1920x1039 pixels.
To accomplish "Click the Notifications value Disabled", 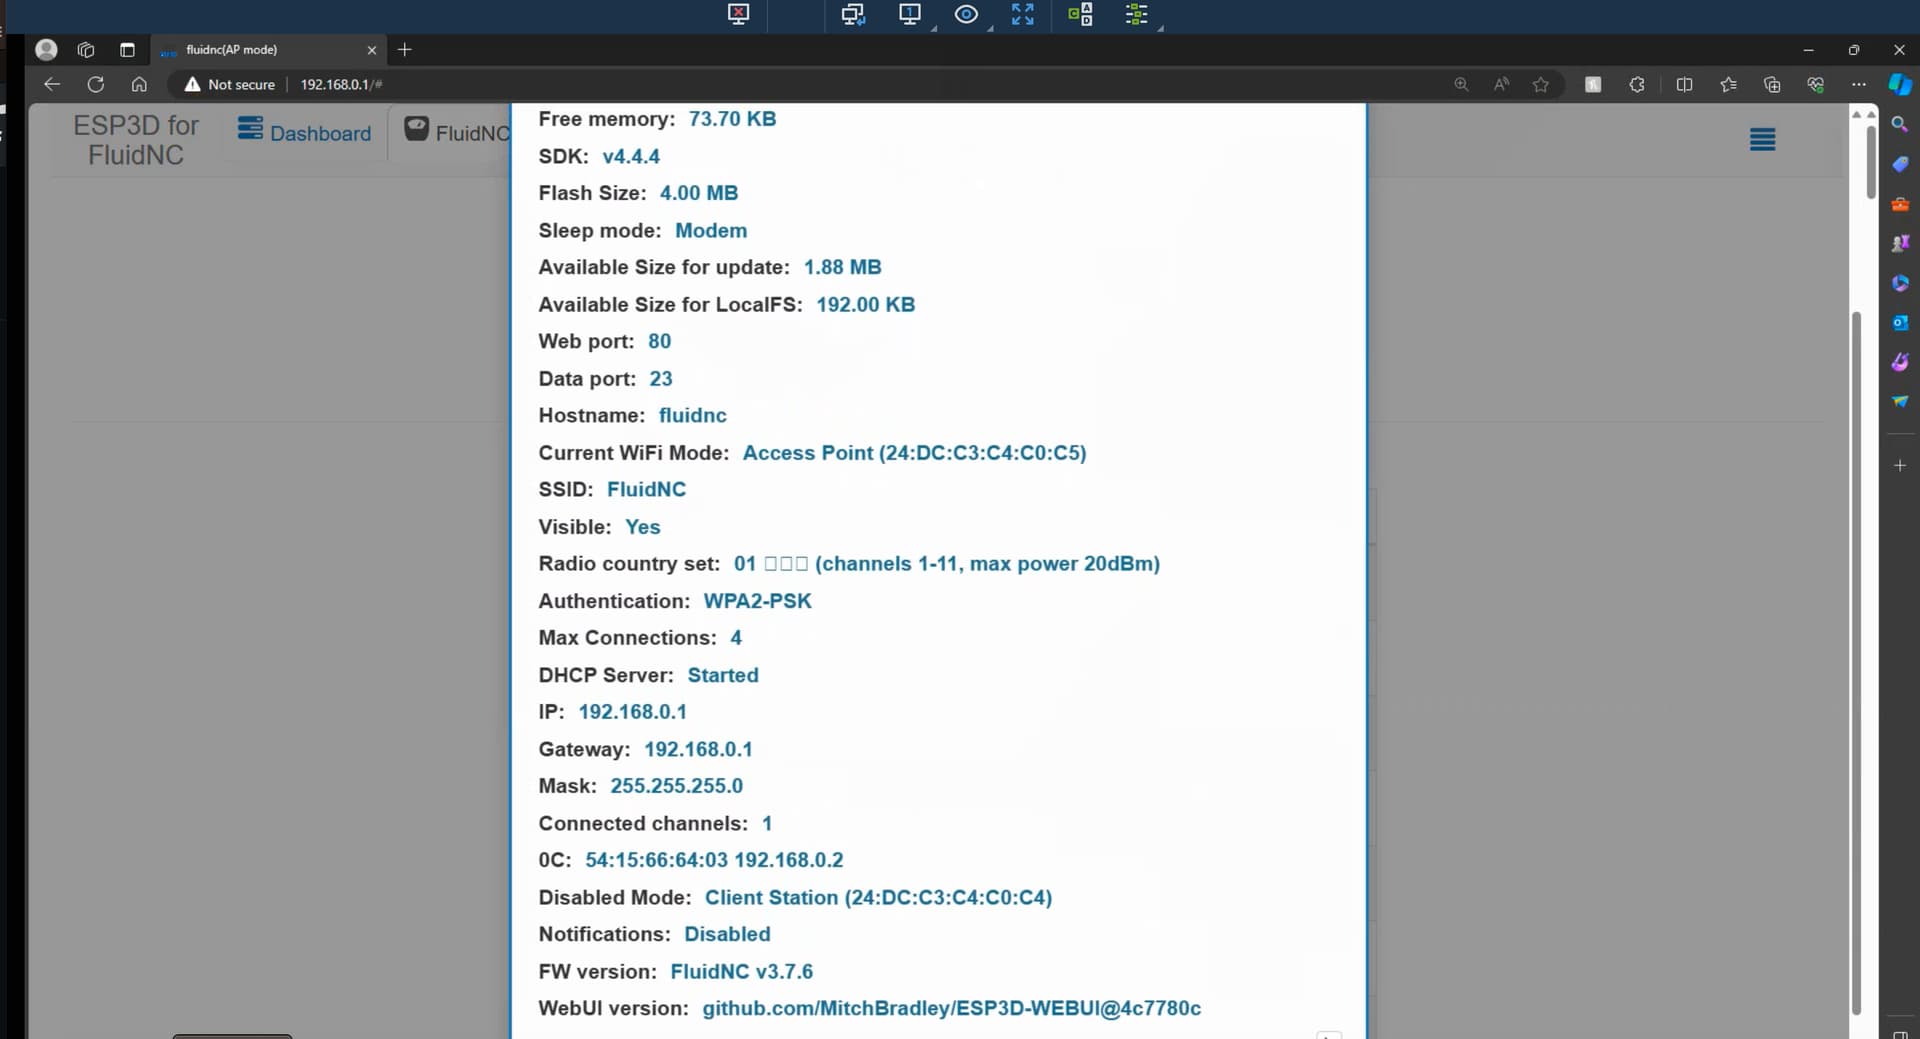I will point(727,934).
